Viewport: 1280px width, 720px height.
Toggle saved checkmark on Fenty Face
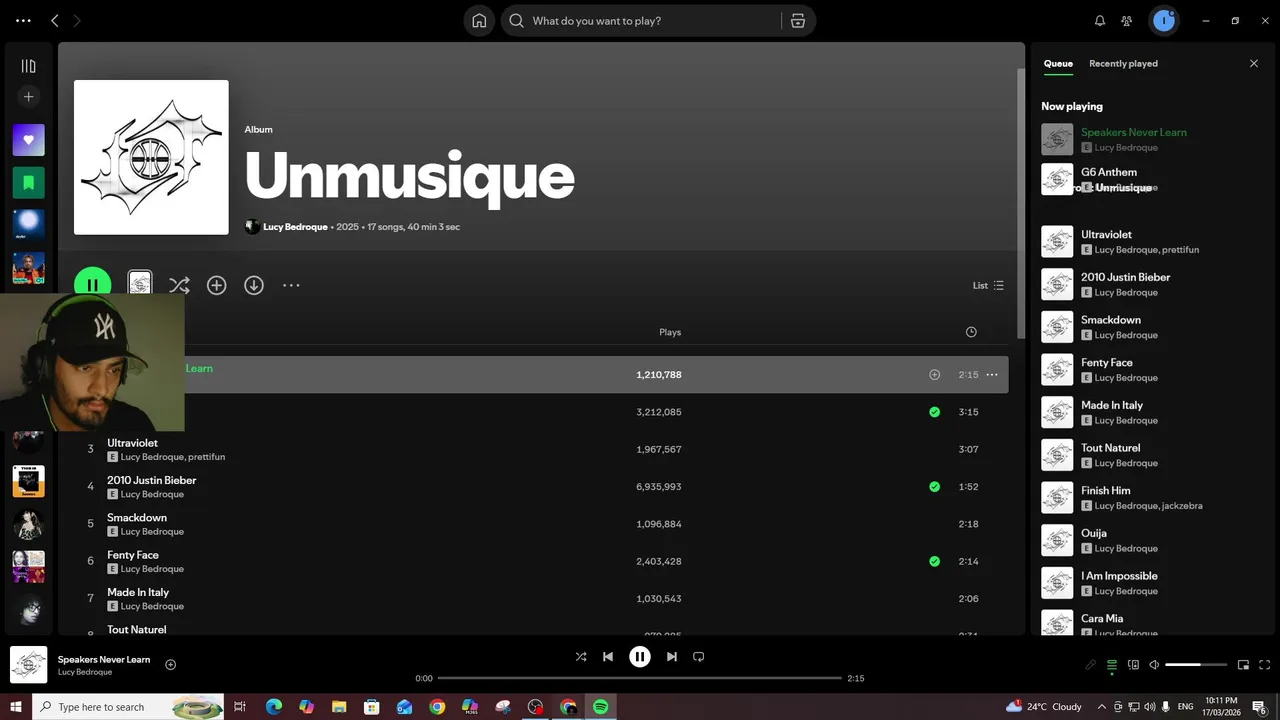[x=934, y=561]
